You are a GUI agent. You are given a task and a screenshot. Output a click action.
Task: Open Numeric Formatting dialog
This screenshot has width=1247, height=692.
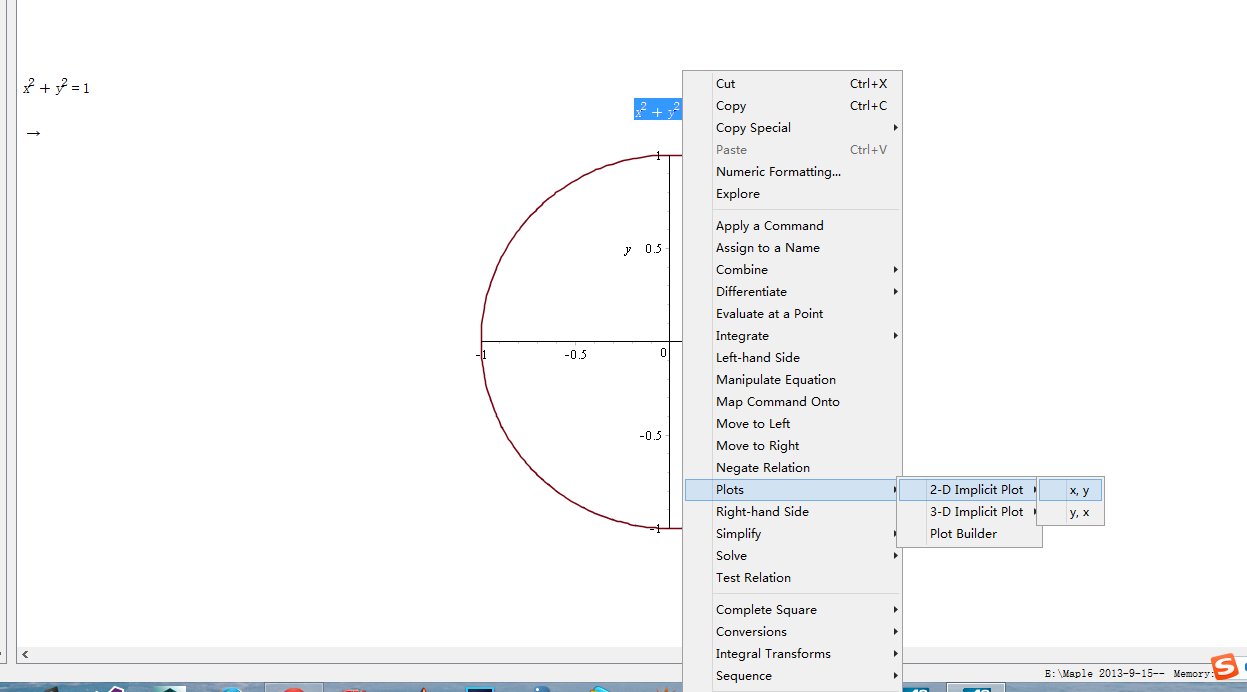click(778, 172)
